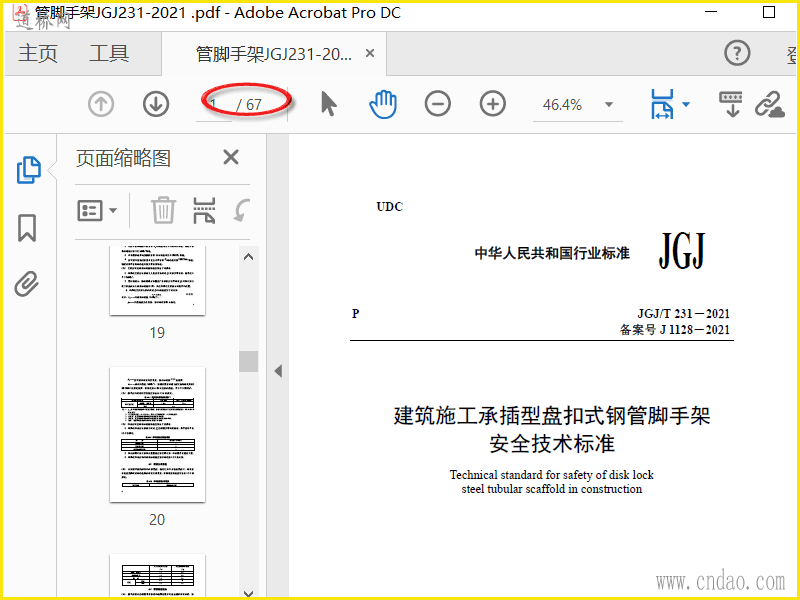Select page 19 thumbnail
800x600 pixels.
[x=157, y=280]
